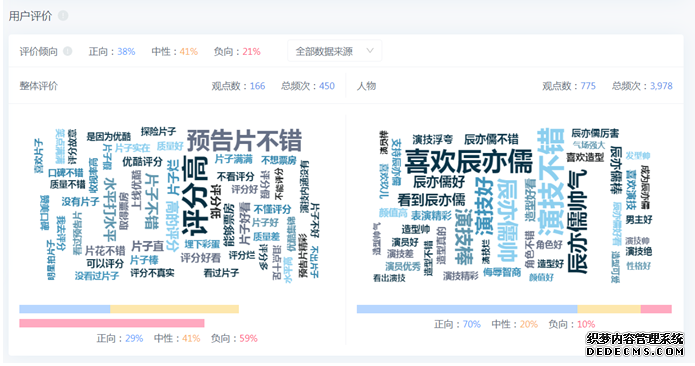
Task: Select the 喜欢辰亦儒 word in the cloud
Action: [x=469, y=161]
